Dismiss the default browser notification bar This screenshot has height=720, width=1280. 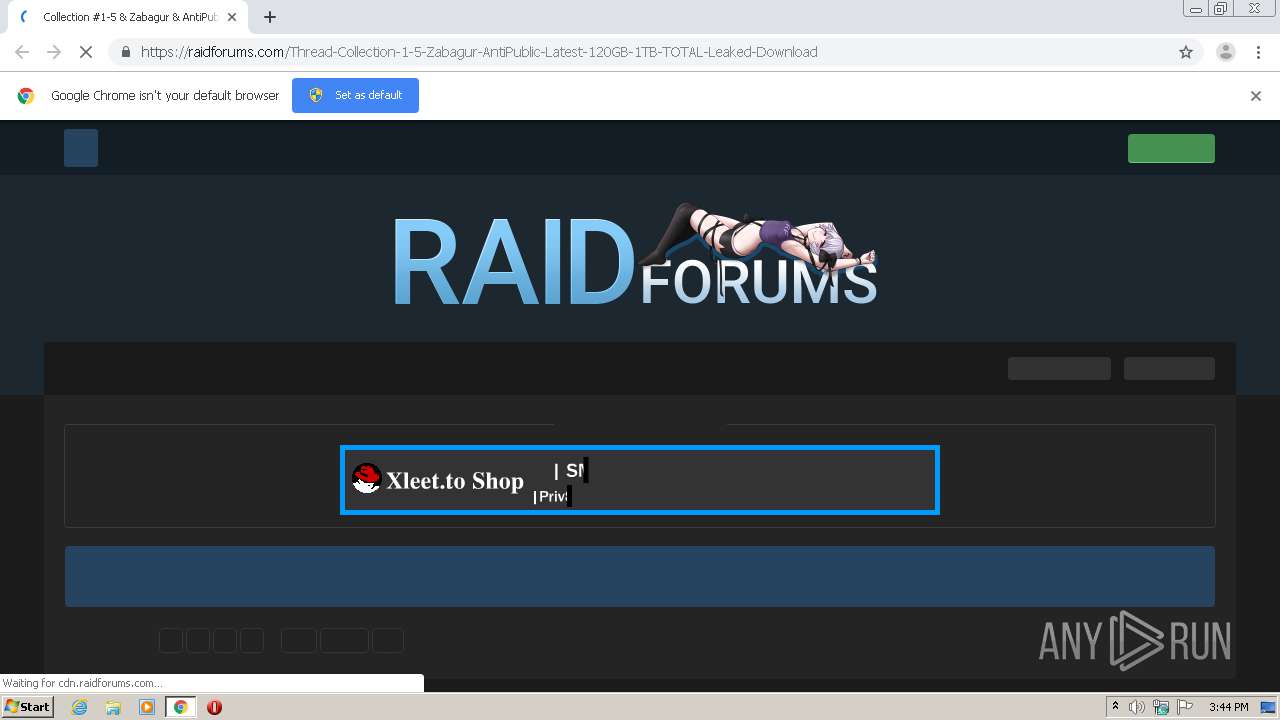click(x=1256, y=96)
